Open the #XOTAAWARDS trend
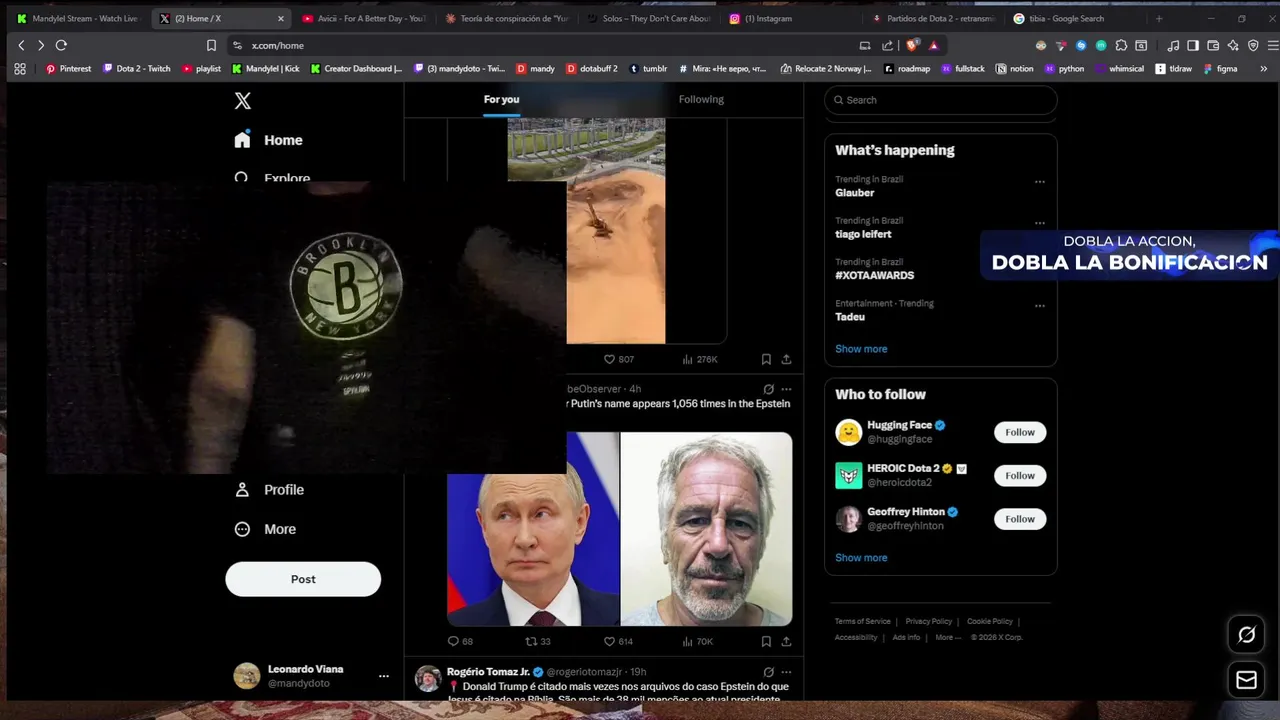The width and height of the screenshot is (1280, 720). coord(875,275)
